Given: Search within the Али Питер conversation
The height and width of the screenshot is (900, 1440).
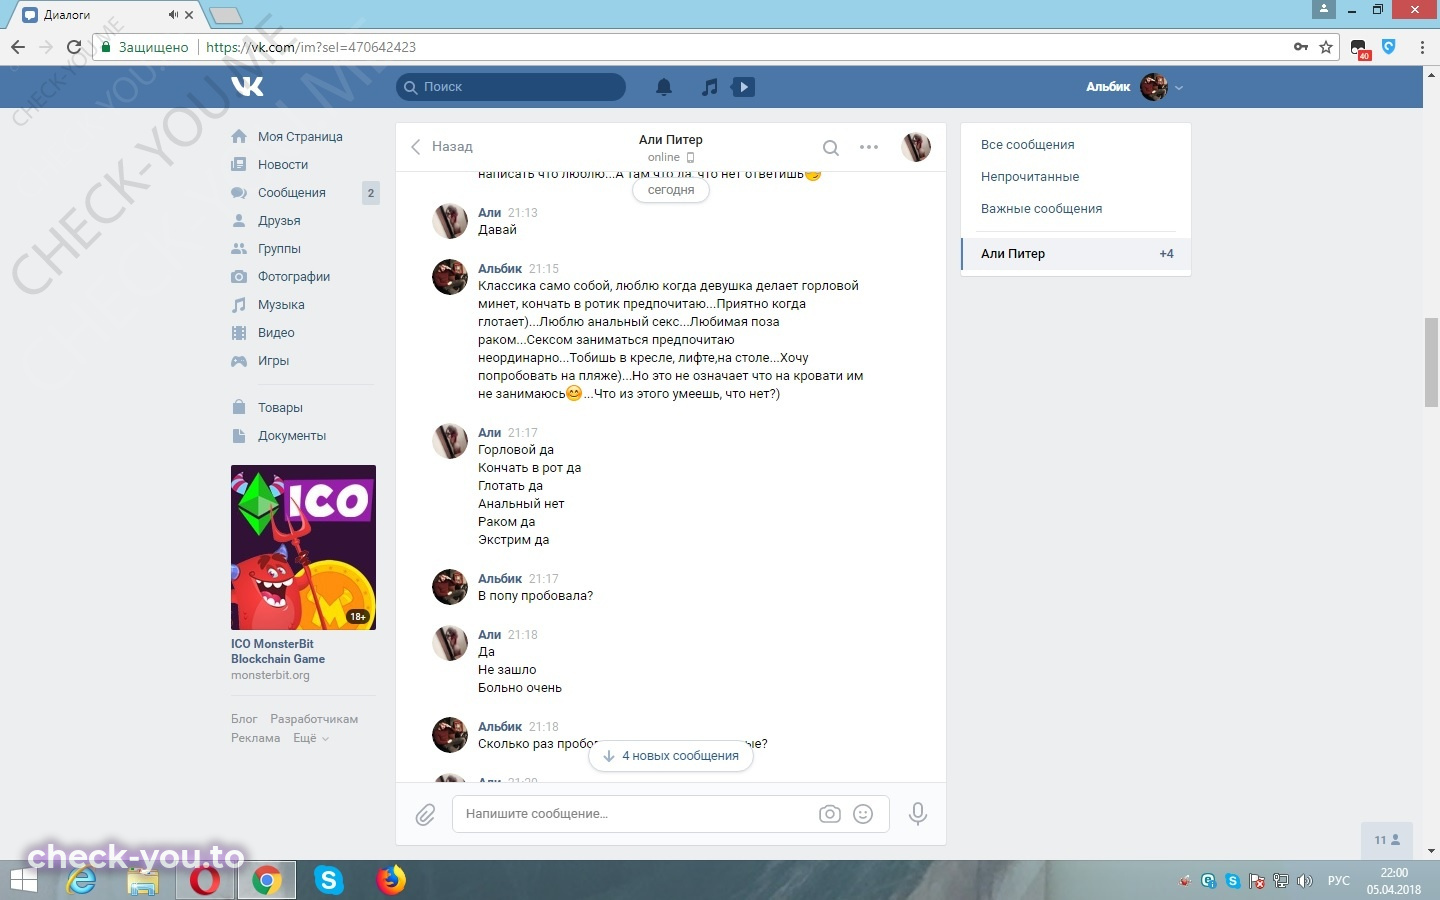Looking at the screenshot, I should tap(830, 147).
